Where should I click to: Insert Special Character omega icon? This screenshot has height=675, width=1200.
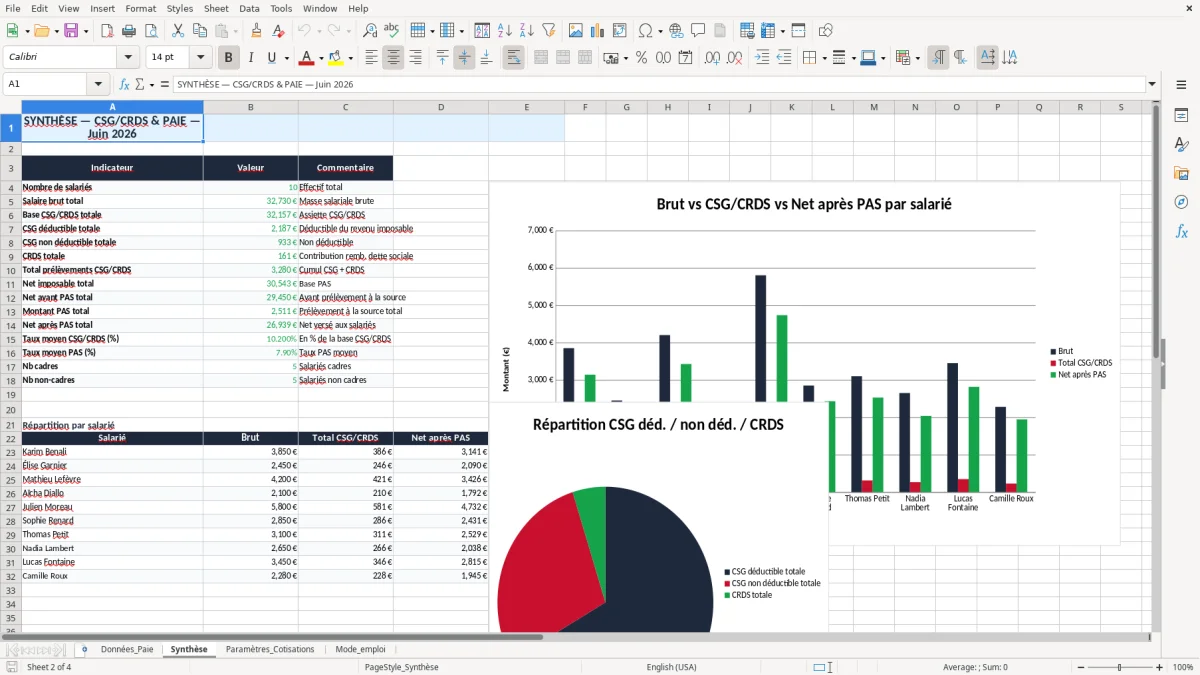[645, 31]
